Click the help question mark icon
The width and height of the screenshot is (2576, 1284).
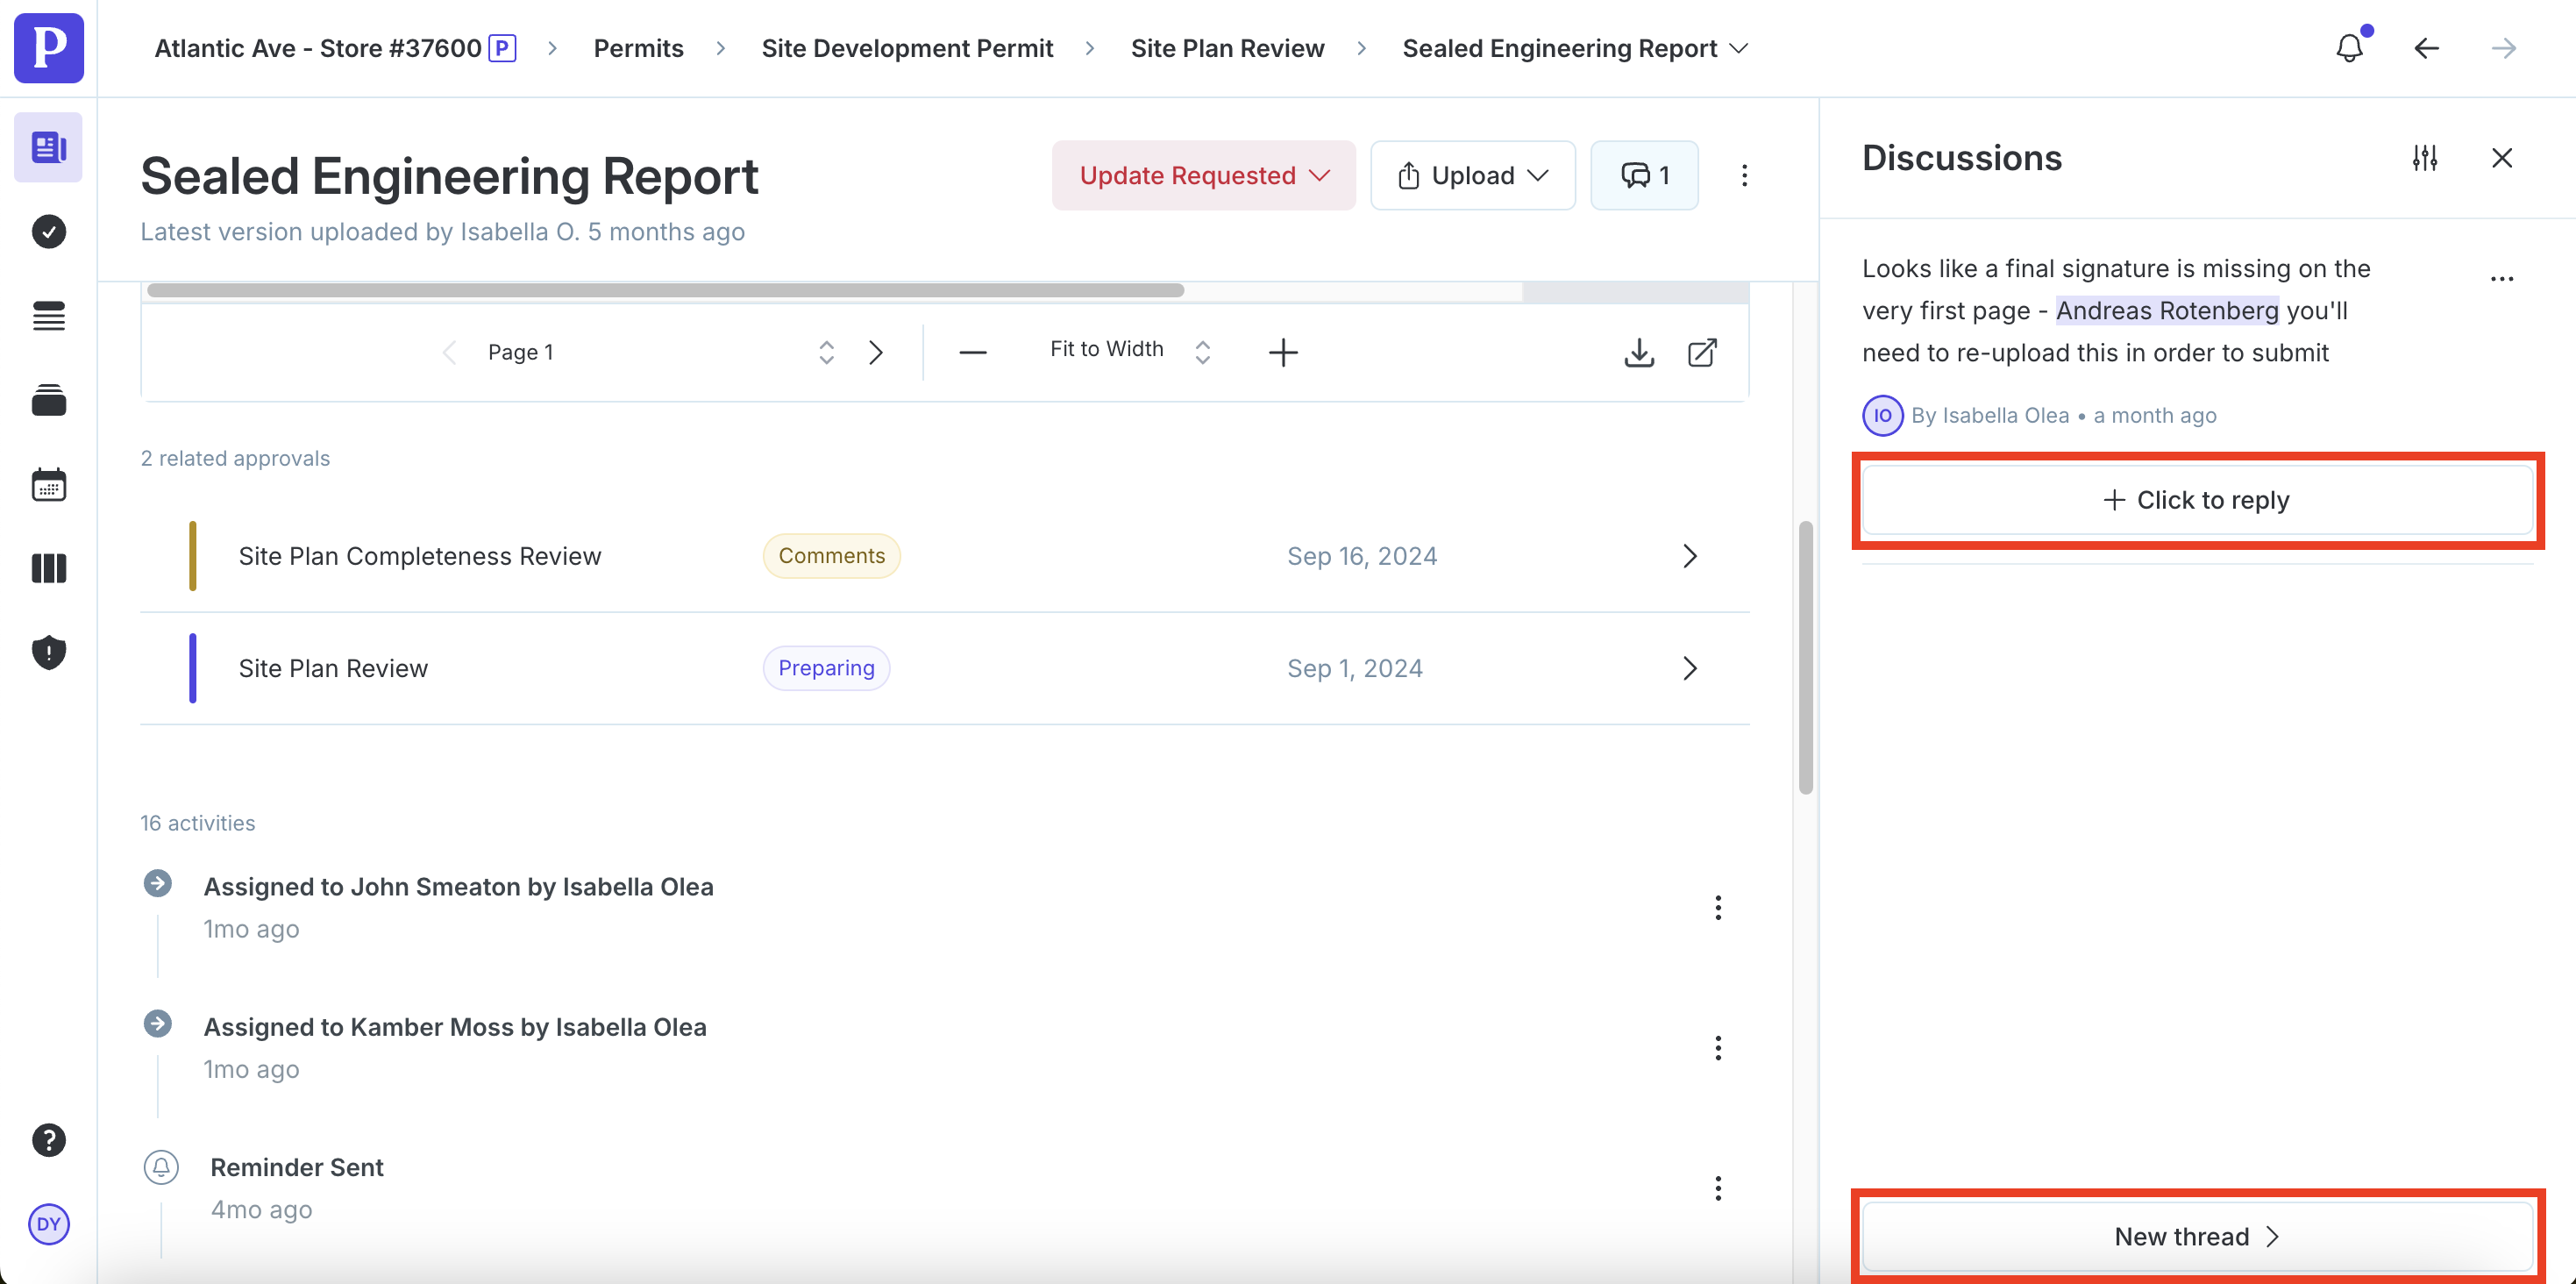pyautogui.click(x=48, y=1140)
